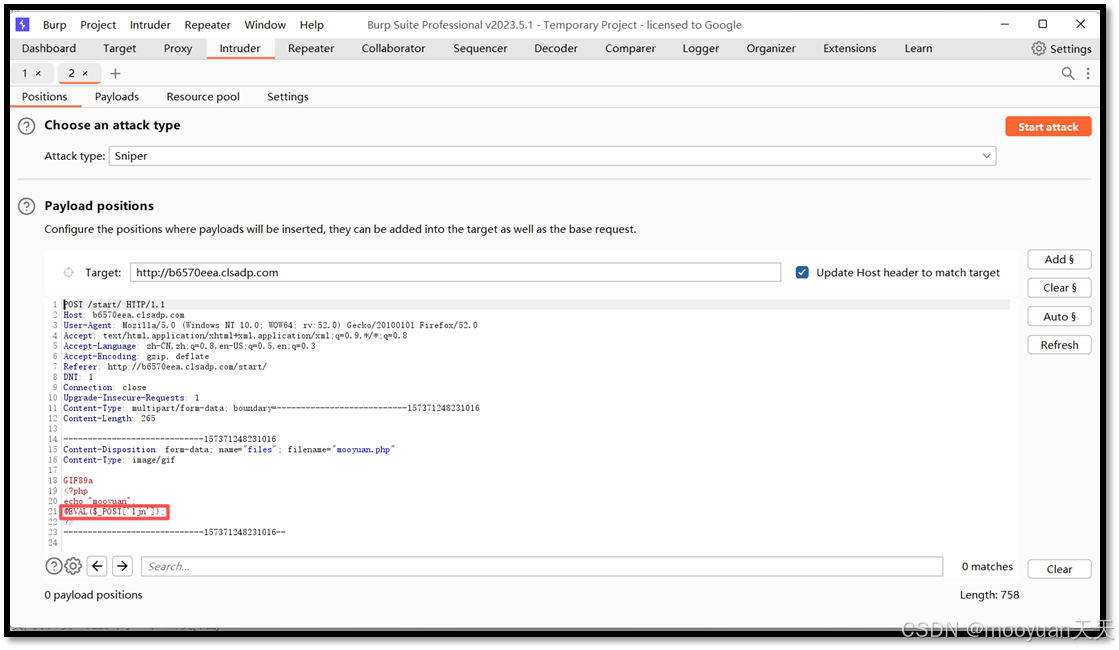Switch to the Extensions tab
Screen dimensions: 1119x650
[849, 49]
